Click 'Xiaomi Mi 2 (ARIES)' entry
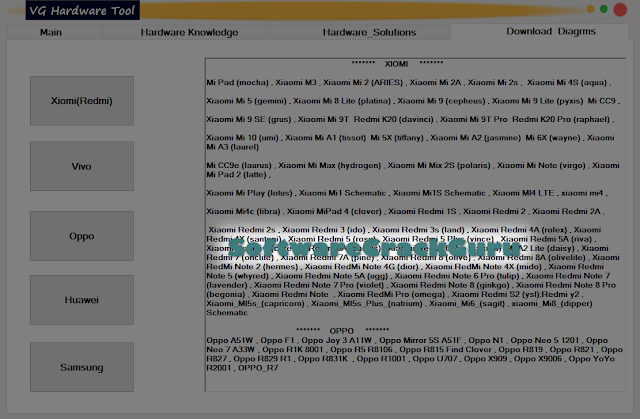 click(x=363, y=82)
